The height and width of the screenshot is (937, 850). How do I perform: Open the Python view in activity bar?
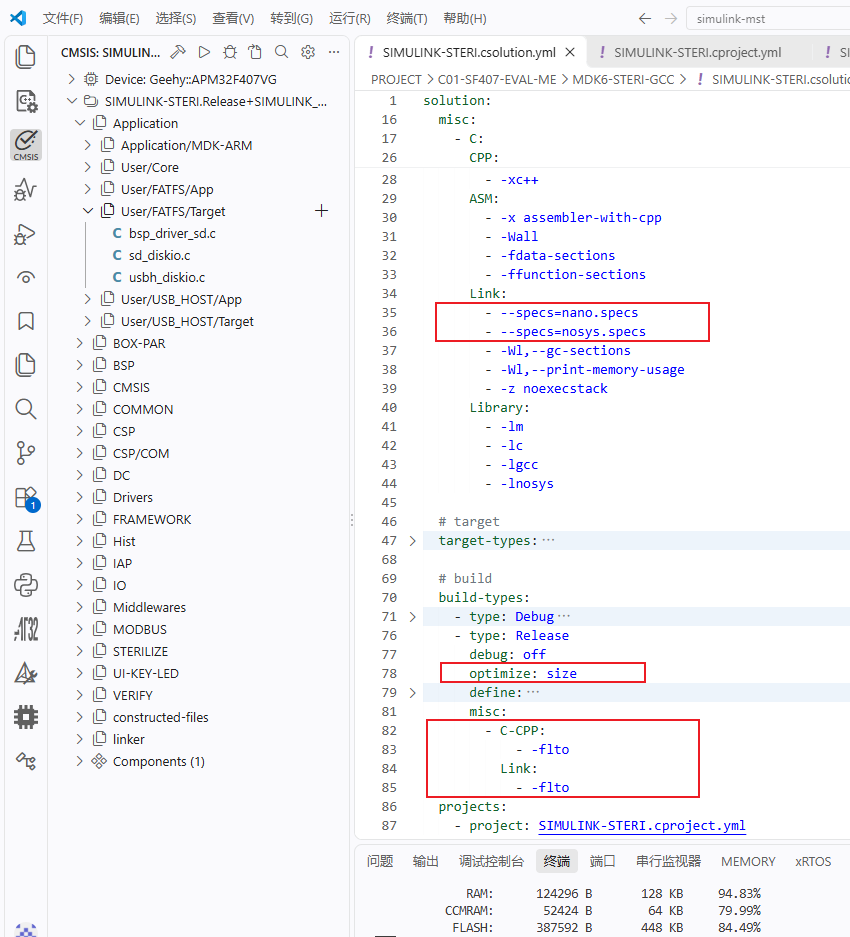(25, 585)
